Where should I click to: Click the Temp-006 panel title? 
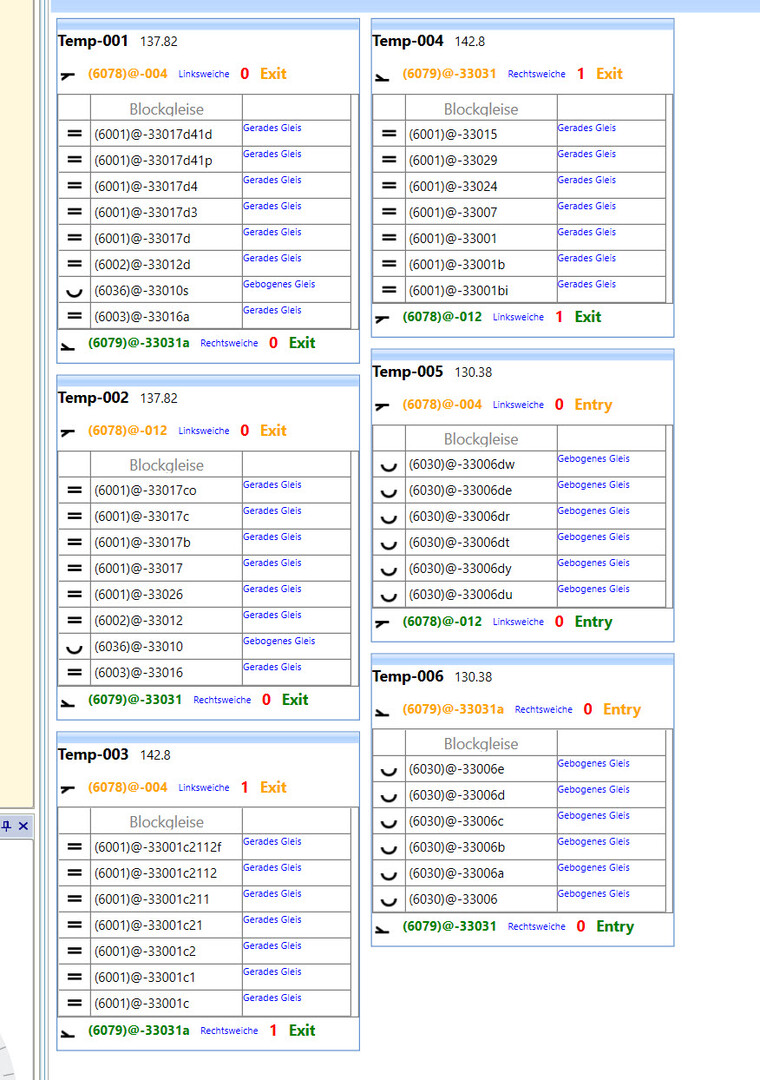pos(407,676)
